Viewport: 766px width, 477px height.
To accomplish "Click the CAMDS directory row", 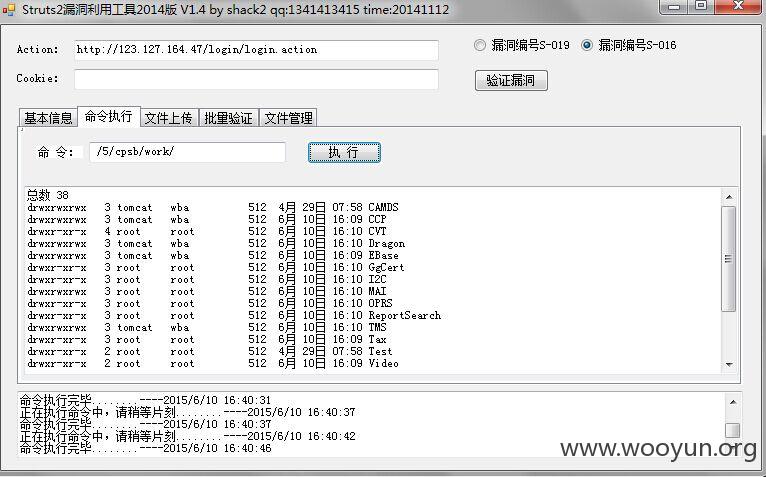I will point(213,207).
